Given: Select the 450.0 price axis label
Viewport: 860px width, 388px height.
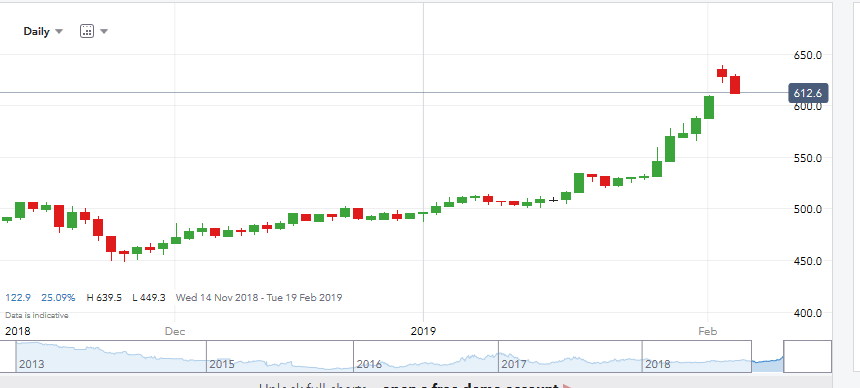Looking at the screenshot, I should tap(807, 261).
